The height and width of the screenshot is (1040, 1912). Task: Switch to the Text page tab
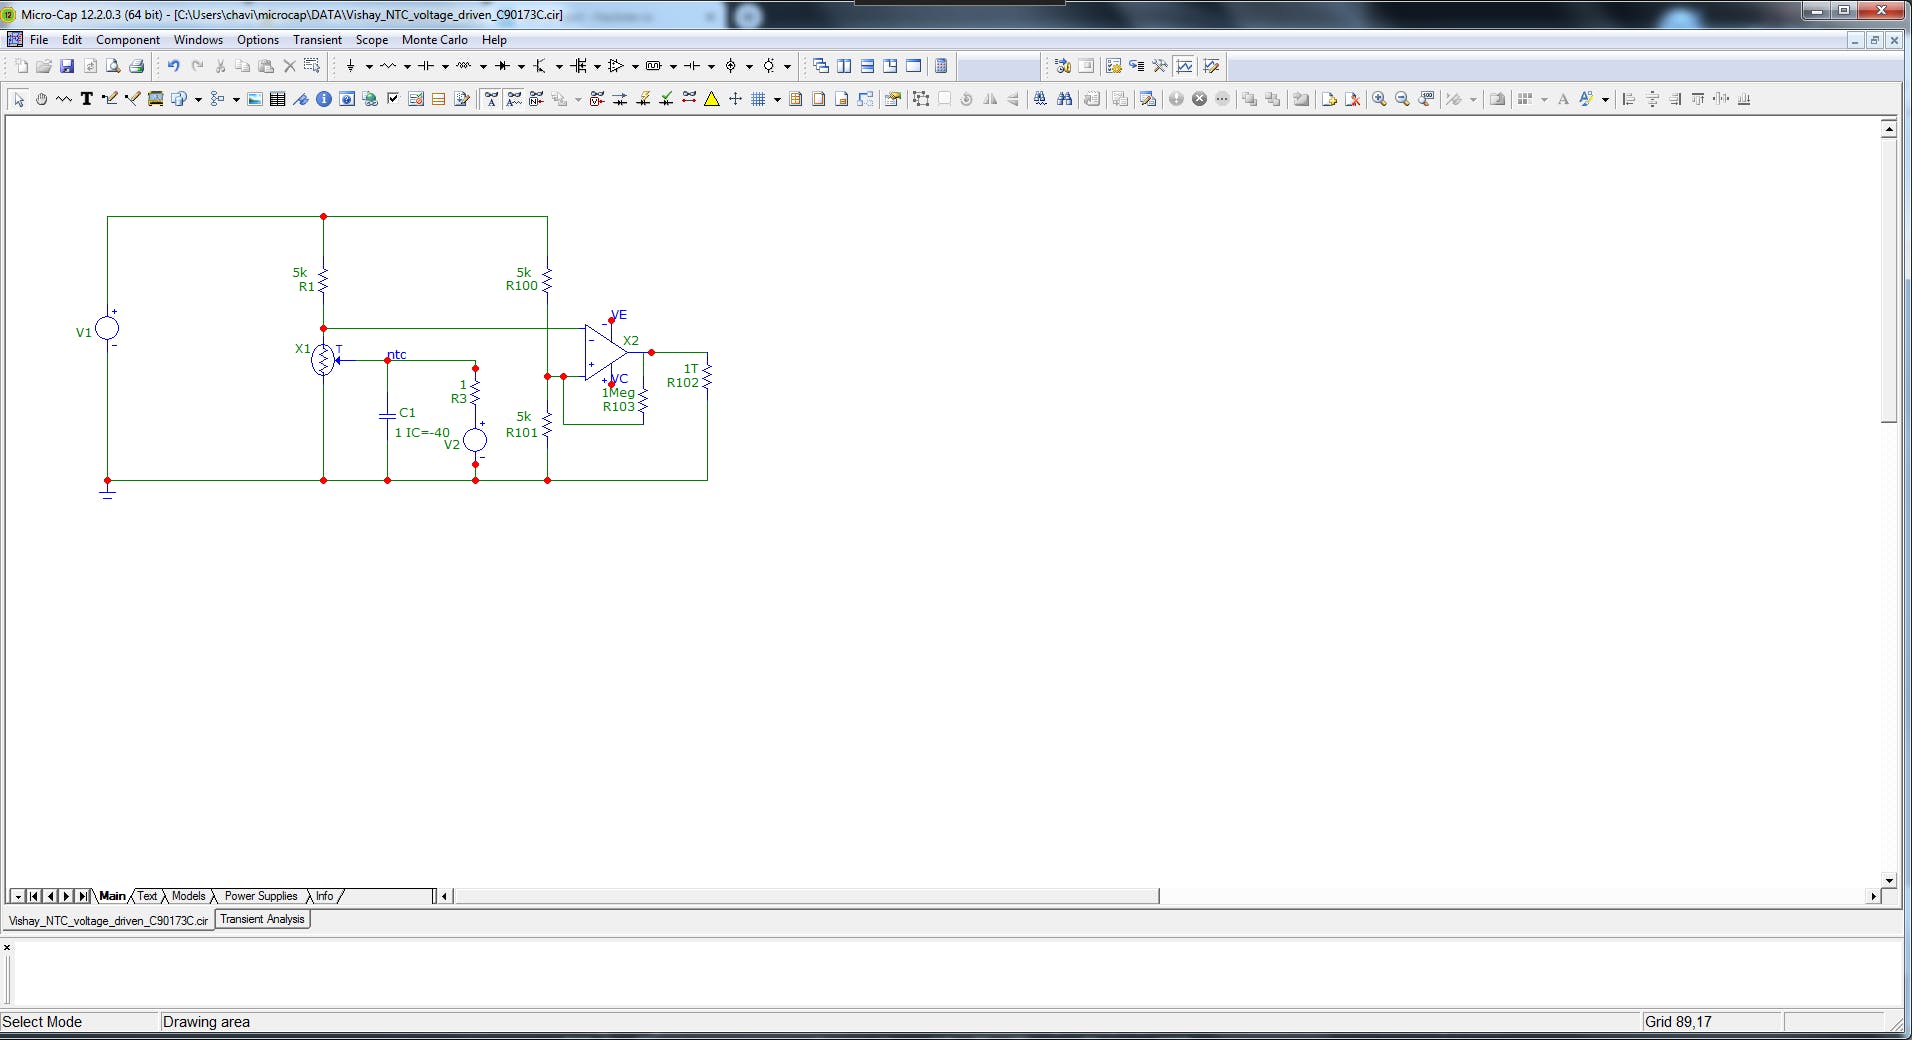147,896
